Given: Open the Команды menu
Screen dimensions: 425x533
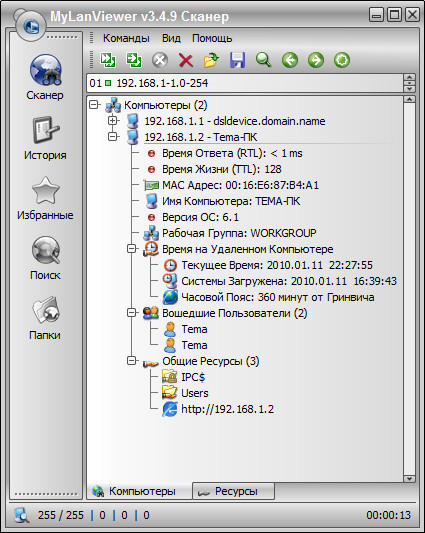Looking at the screenshot, I should (x=126, y=38).
